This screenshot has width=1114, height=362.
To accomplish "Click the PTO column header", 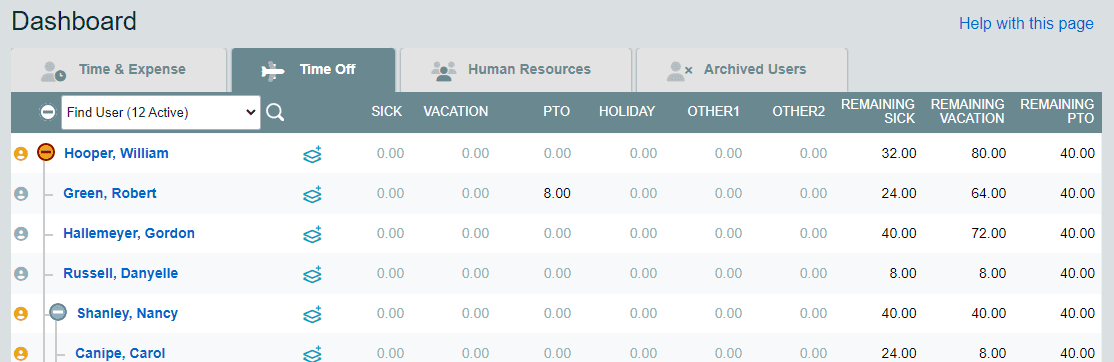I will click(557, 111).
